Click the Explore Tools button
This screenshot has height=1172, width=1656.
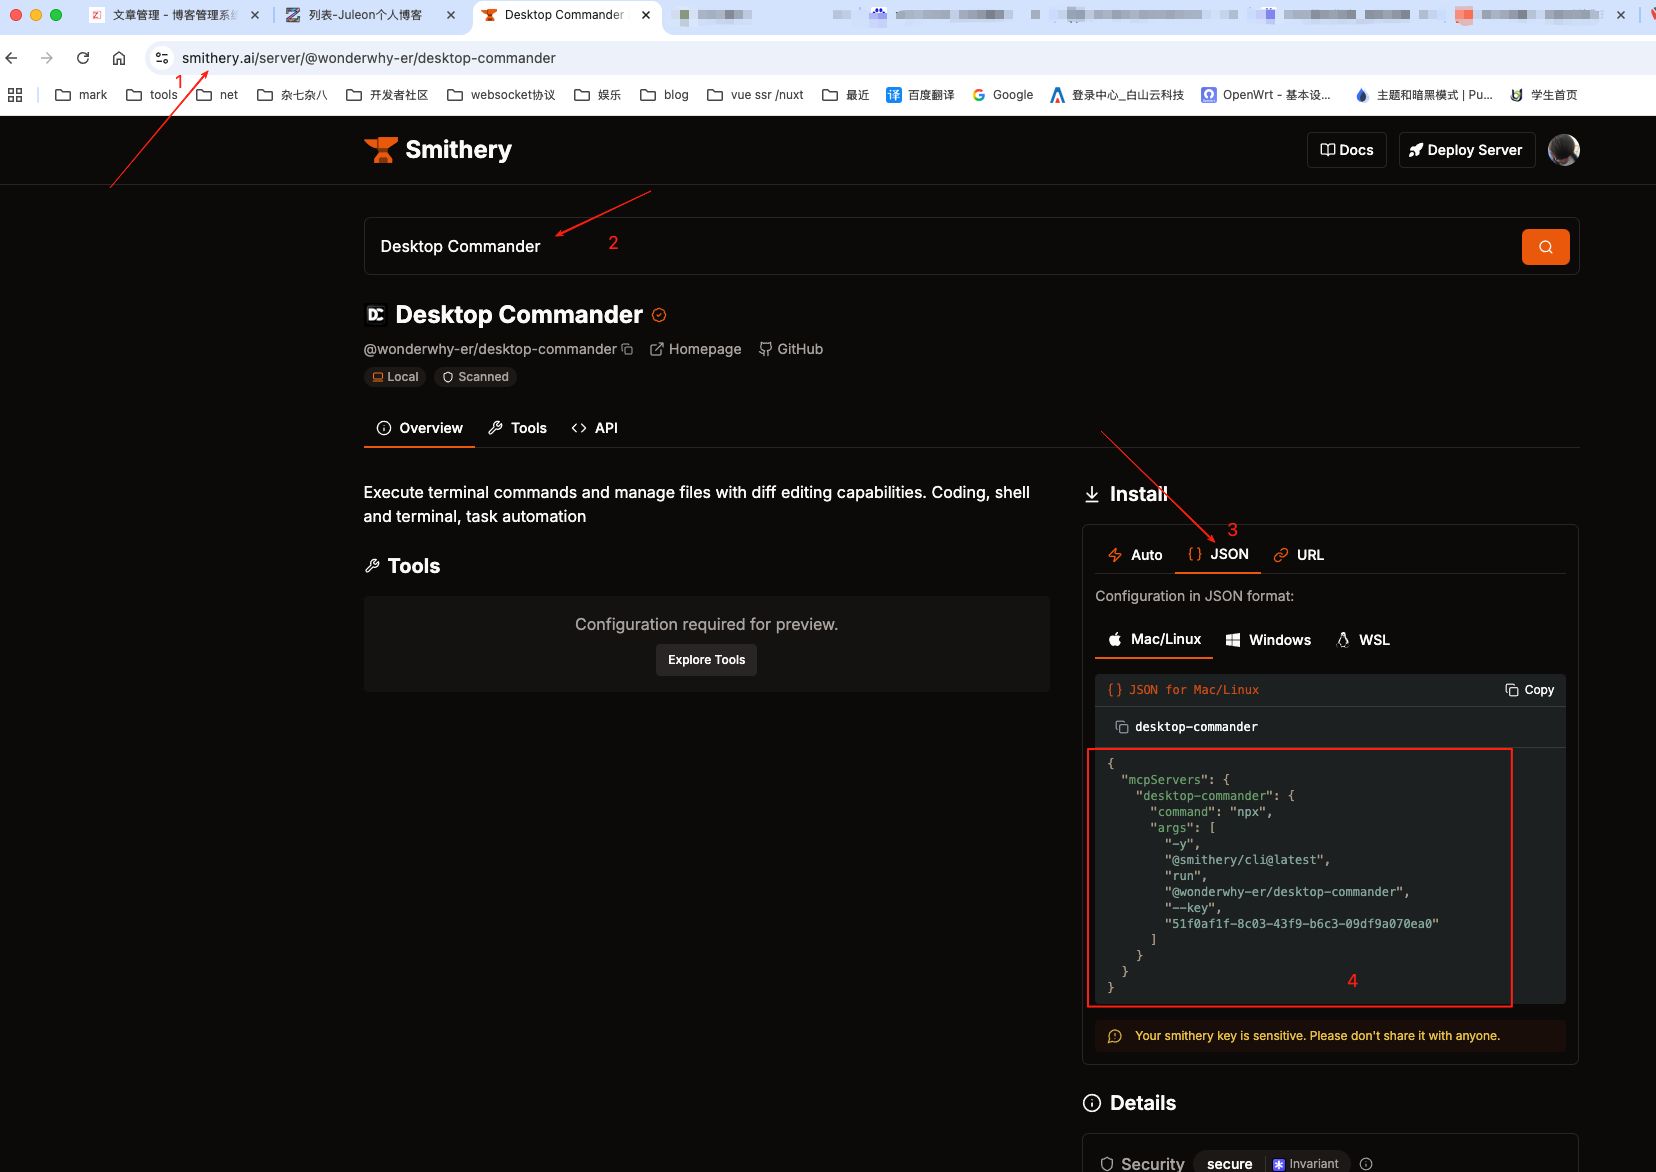coord(706,660)
